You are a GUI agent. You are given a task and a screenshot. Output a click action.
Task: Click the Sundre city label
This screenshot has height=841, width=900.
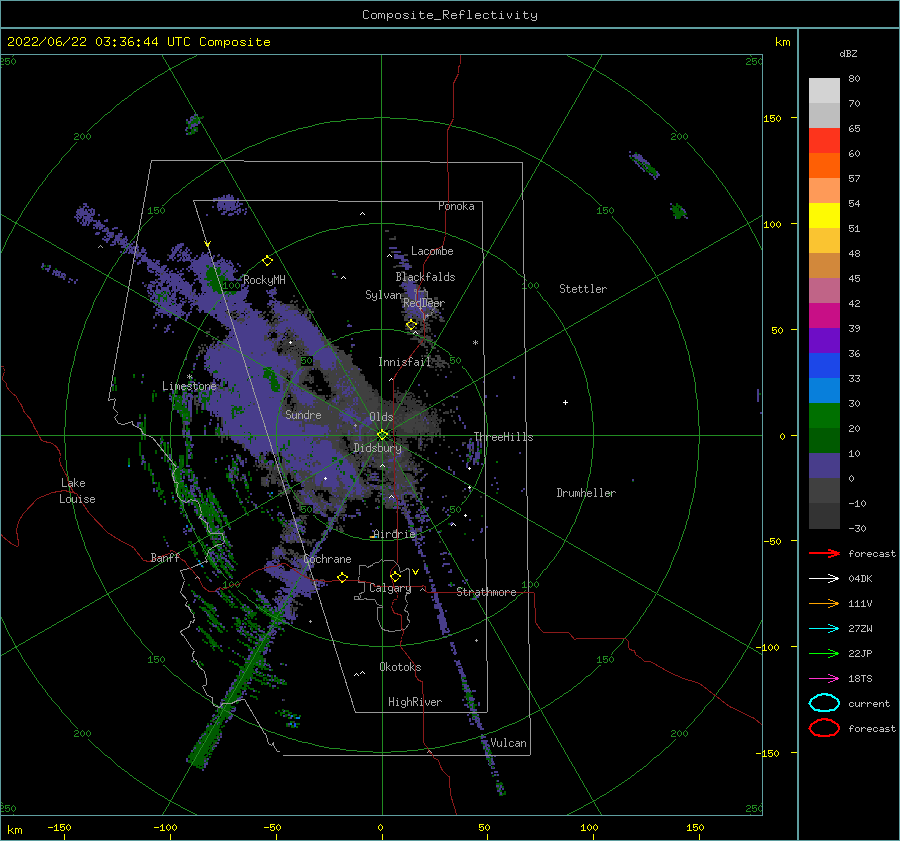pyautogui.click(x=303, y=414)
